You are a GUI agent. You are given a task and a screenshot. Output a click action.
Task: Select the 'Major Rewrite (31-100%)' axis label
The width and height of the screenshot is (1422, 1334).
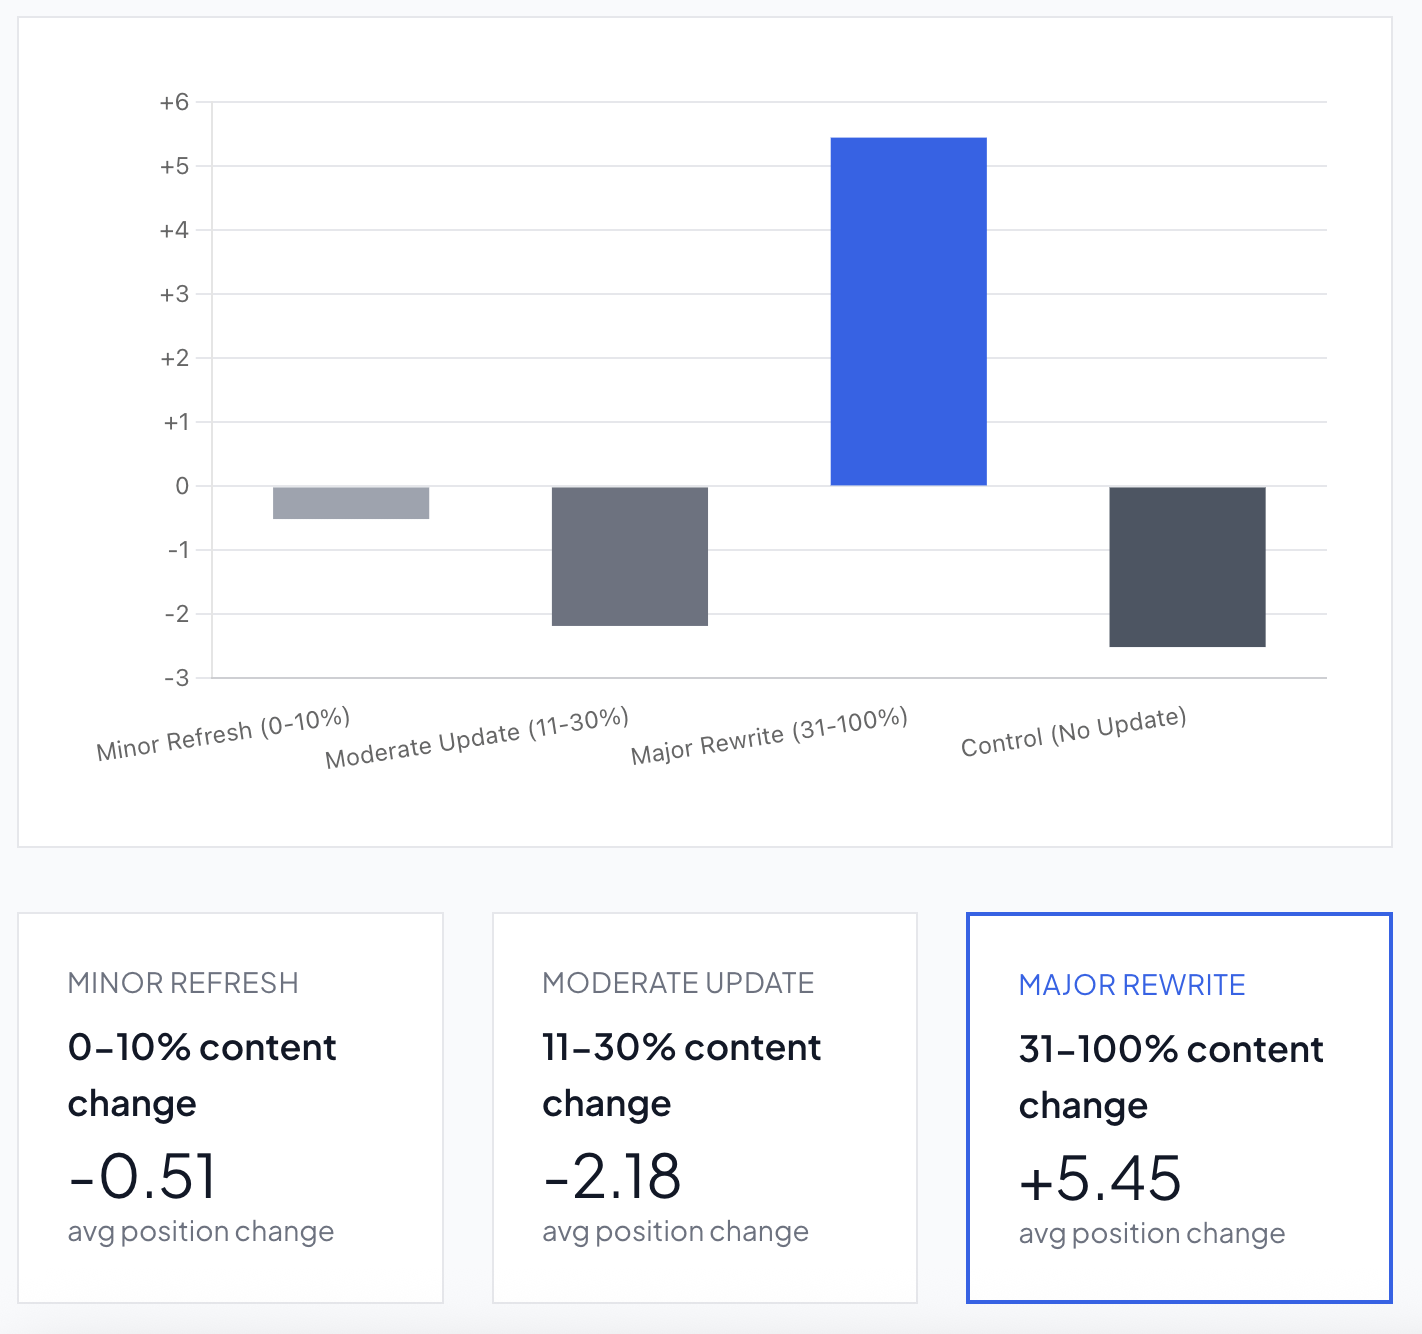769,736
